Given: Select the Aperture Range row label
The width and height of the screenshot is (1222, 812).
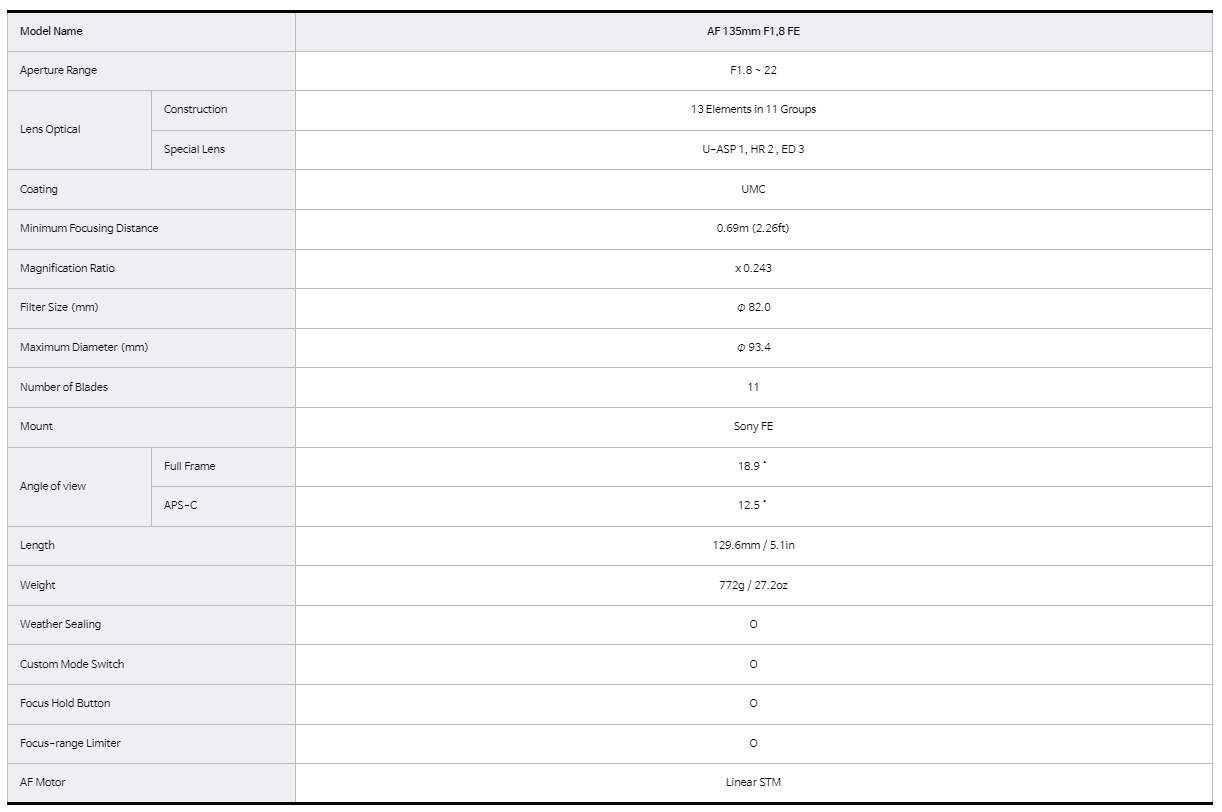Looking at the screenshot, I should (x=59, y=70).
